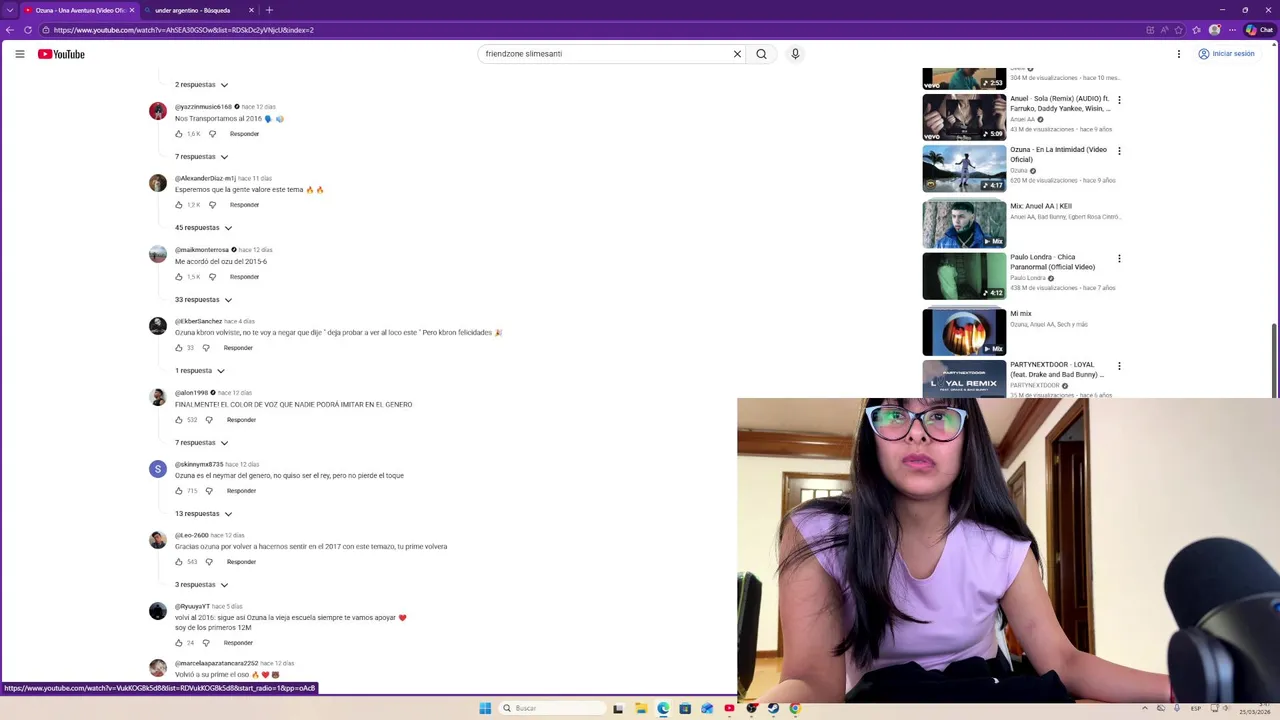Click the @skinnymx8735 profile avatar
1280x720 pixels.
click(158, 469)
